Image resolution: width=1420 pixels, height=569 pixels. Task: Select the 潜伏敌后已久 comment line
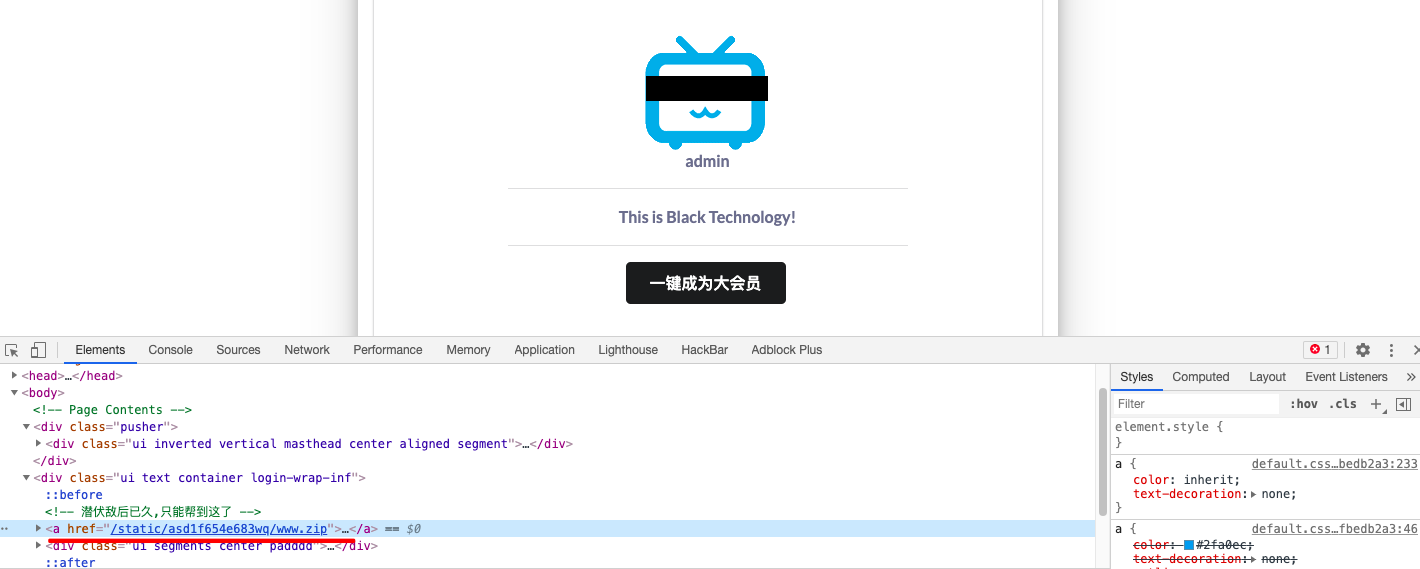pos(153,511)
